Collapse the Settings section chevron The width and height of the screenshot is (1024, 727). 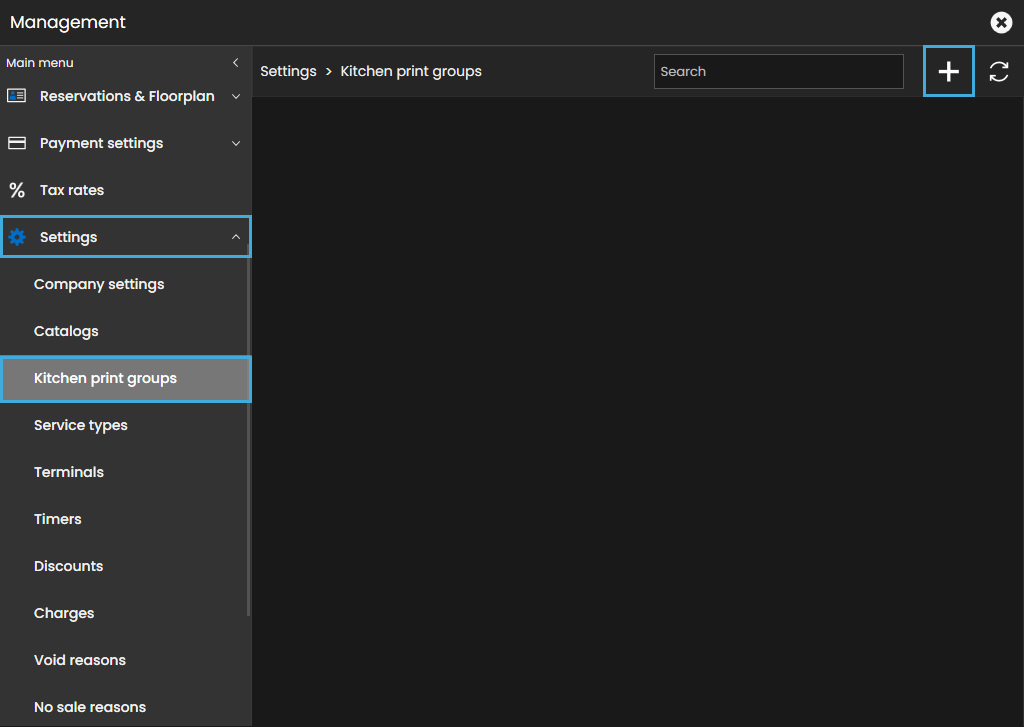tap(236, 237)
